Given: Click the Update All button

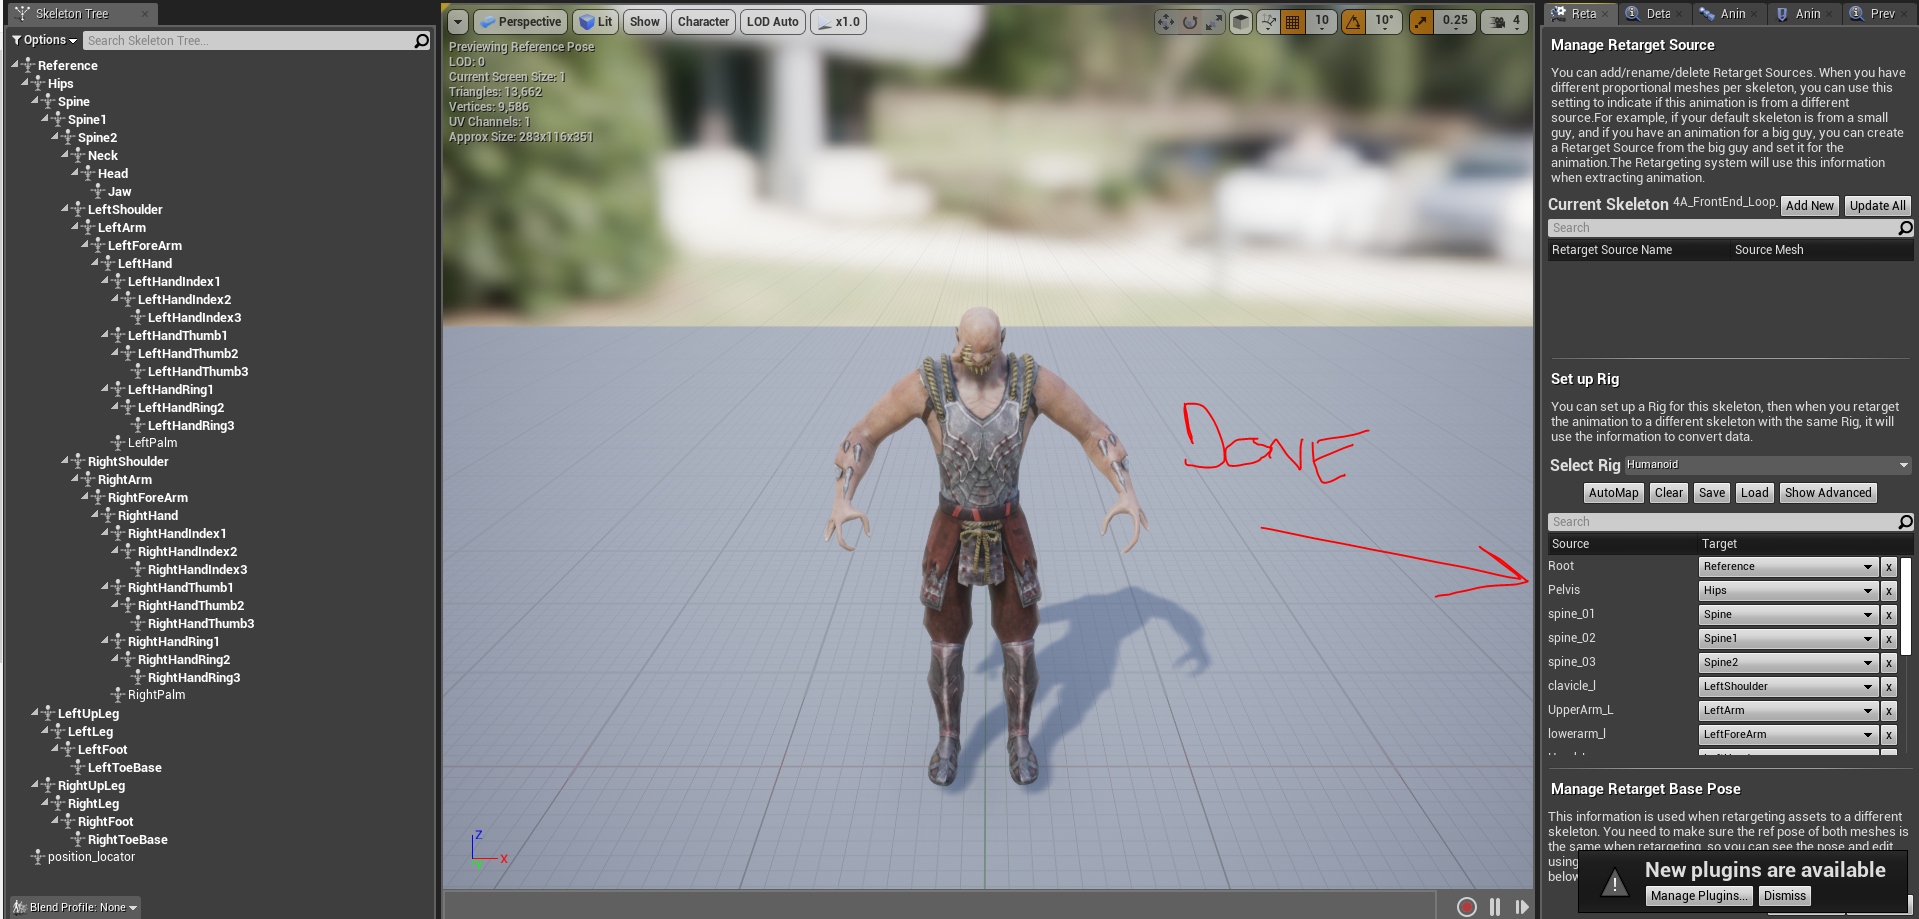Looking at the screenshot, I should pyautogui.click(x=1877, y=206).
